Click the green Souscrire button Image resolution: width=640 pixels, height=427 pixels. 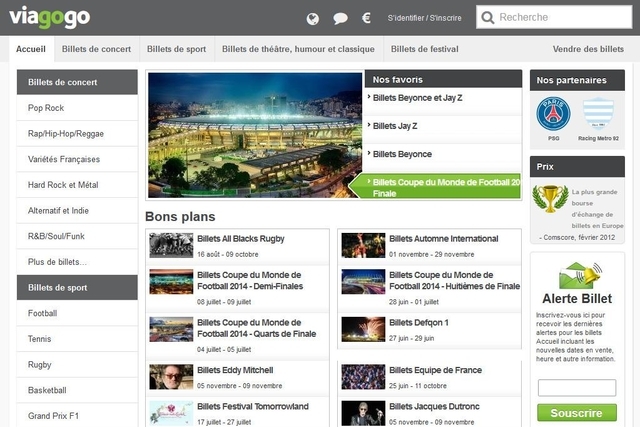click(577, 413)
